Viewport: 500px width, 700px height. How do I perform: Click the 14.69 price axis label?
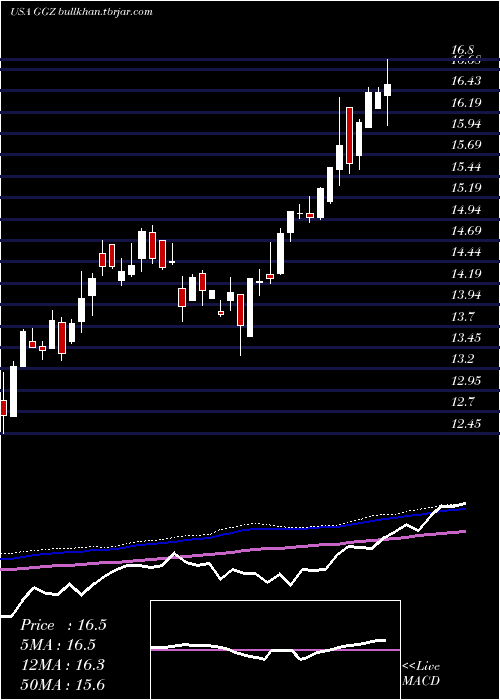(466, 231)
